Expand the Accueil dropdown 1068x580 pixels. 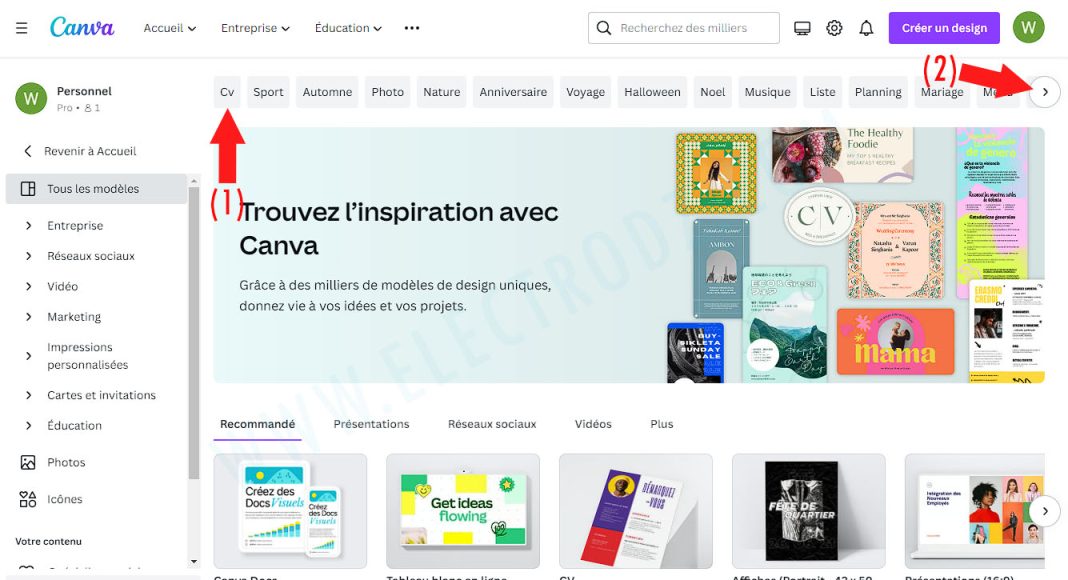[x=170, y=28]
